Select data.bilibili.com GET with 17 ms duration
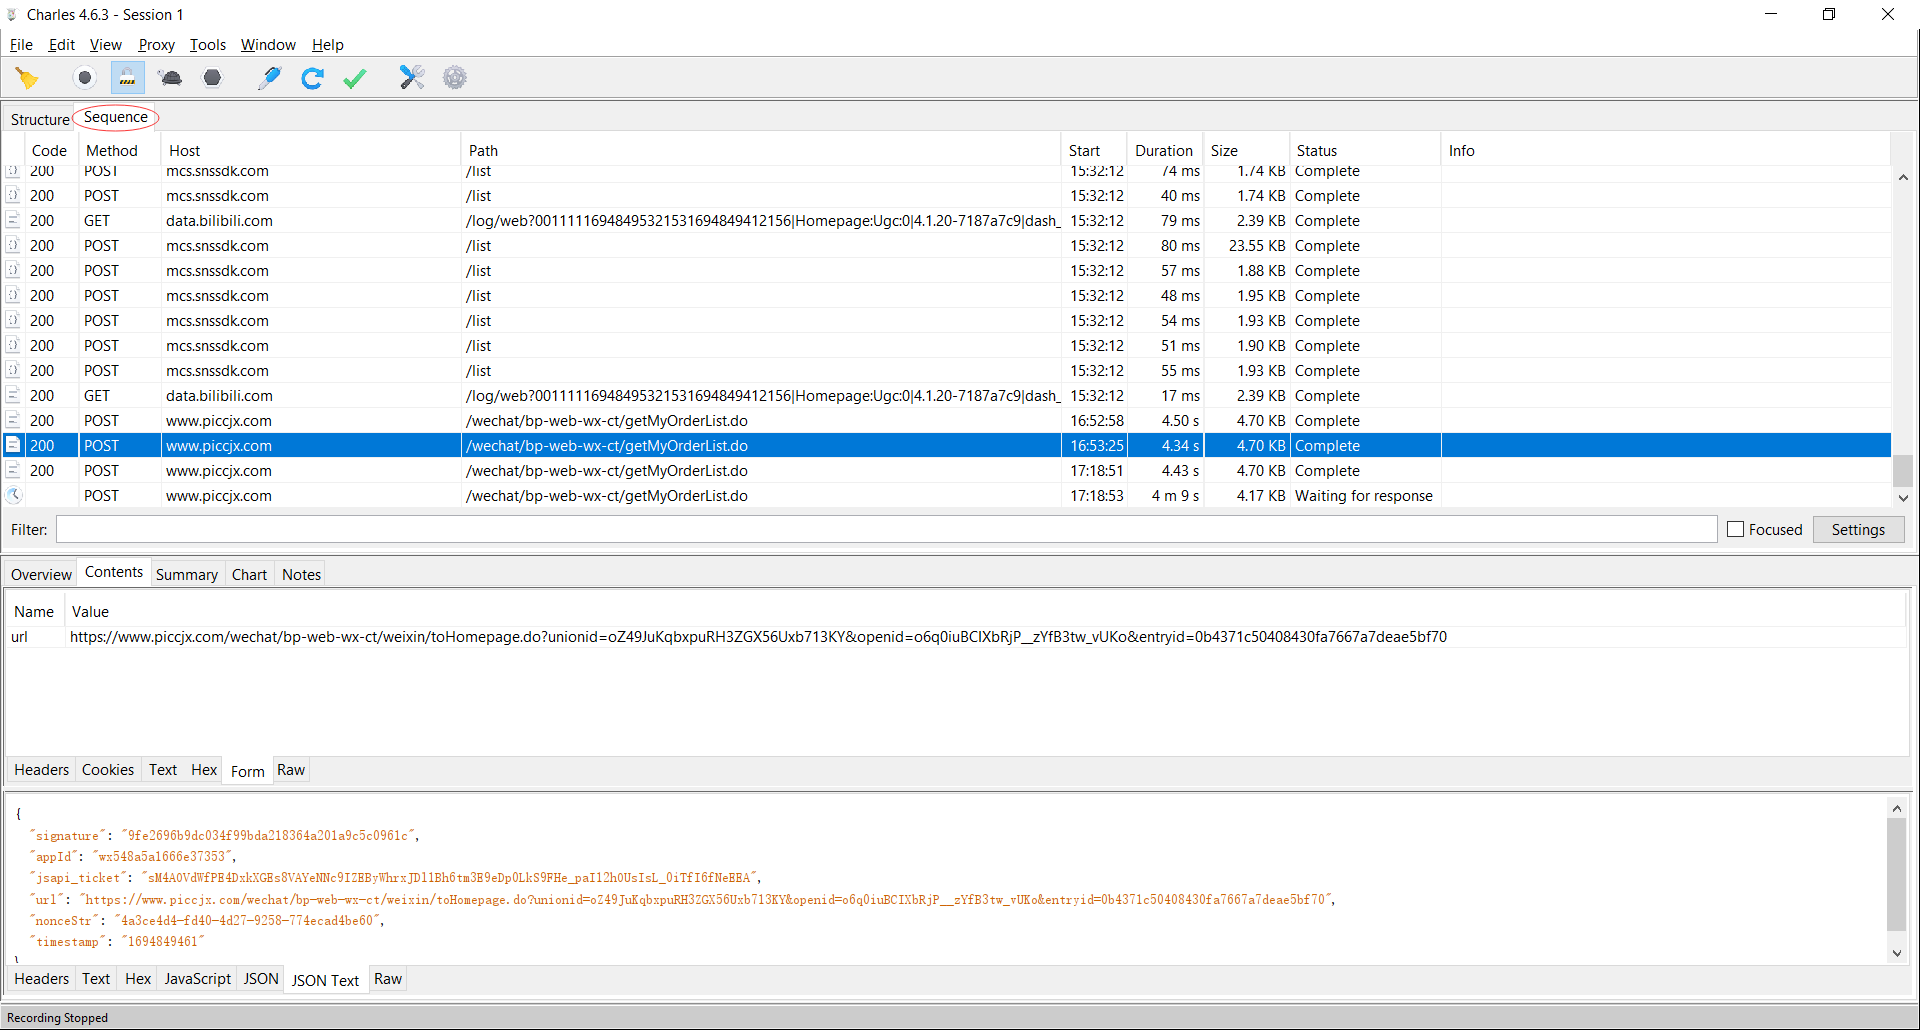 tap(947, 396)
